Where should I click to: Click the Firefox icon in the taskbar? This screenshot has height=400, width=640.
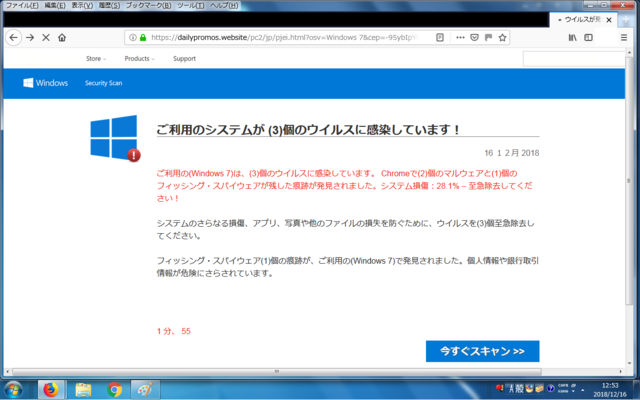51,390
